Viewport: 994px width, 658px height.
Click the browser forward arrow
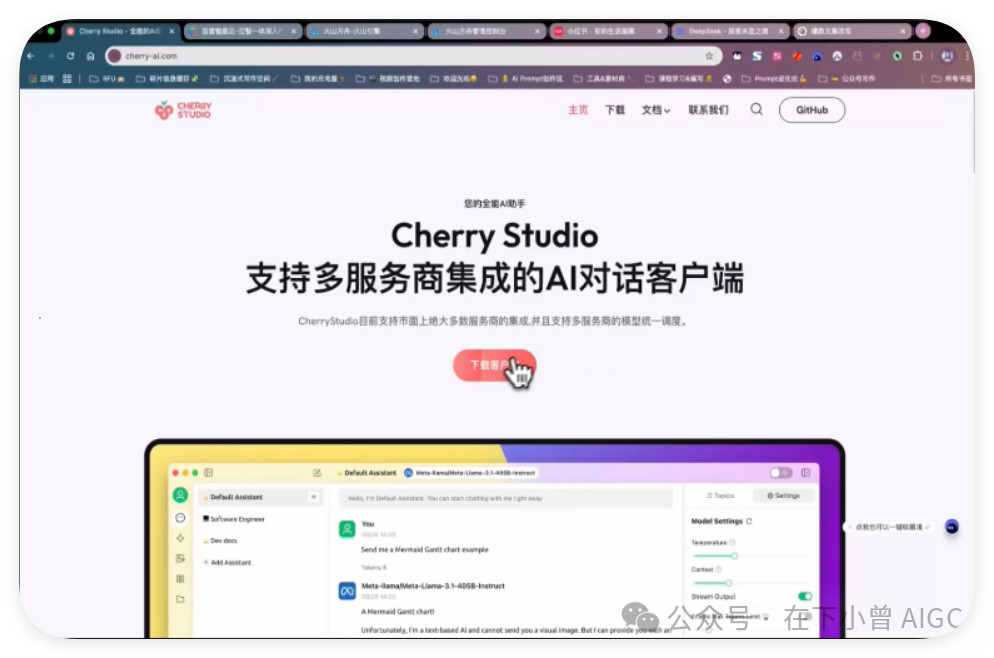[51, 56]
